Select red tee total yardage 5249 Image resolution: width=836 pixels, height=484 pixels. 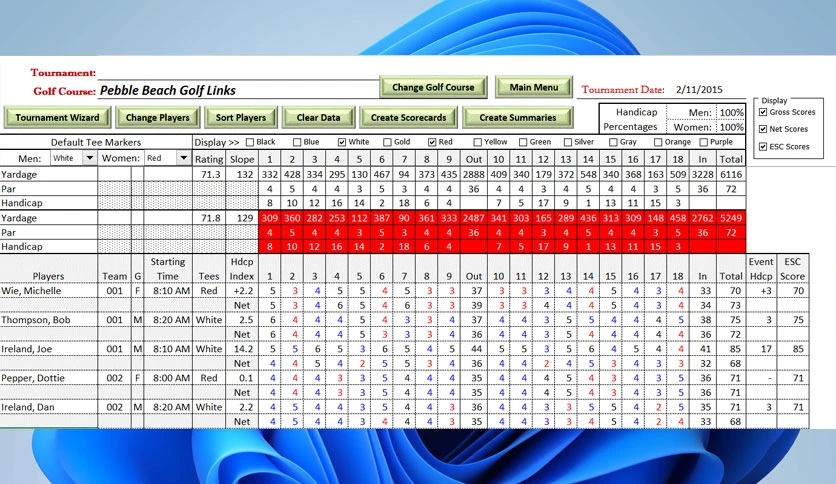tap(730, 218)
